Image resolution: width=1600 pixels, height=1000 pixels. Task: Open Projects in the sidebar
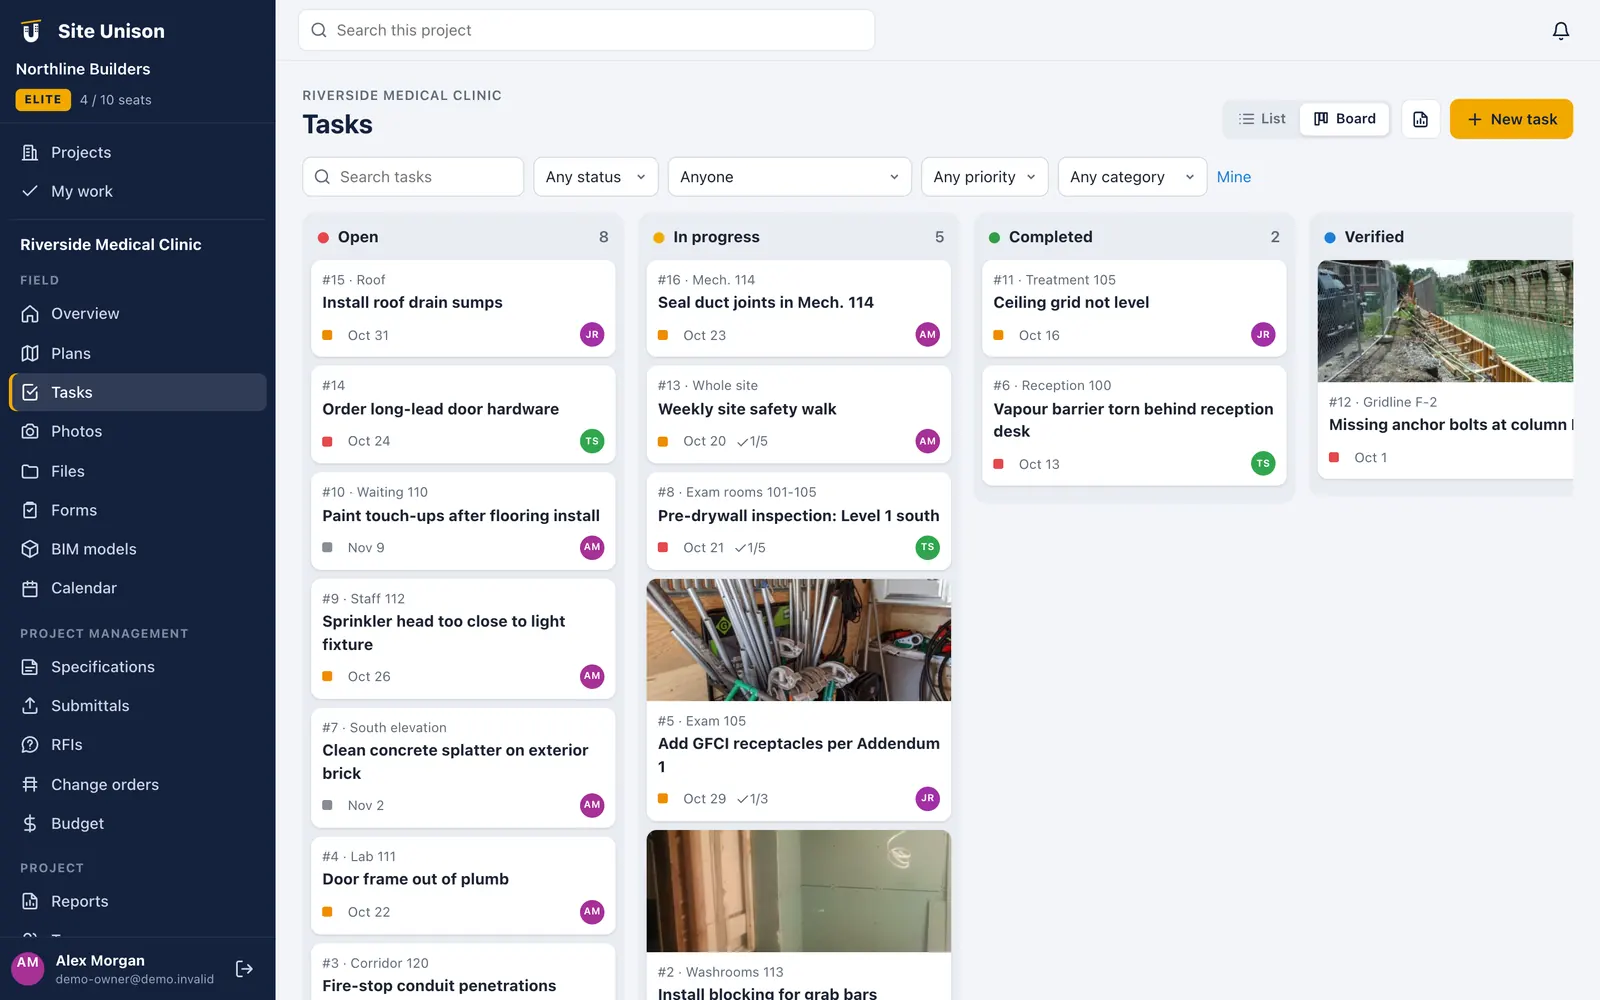[x=138, y=152]
